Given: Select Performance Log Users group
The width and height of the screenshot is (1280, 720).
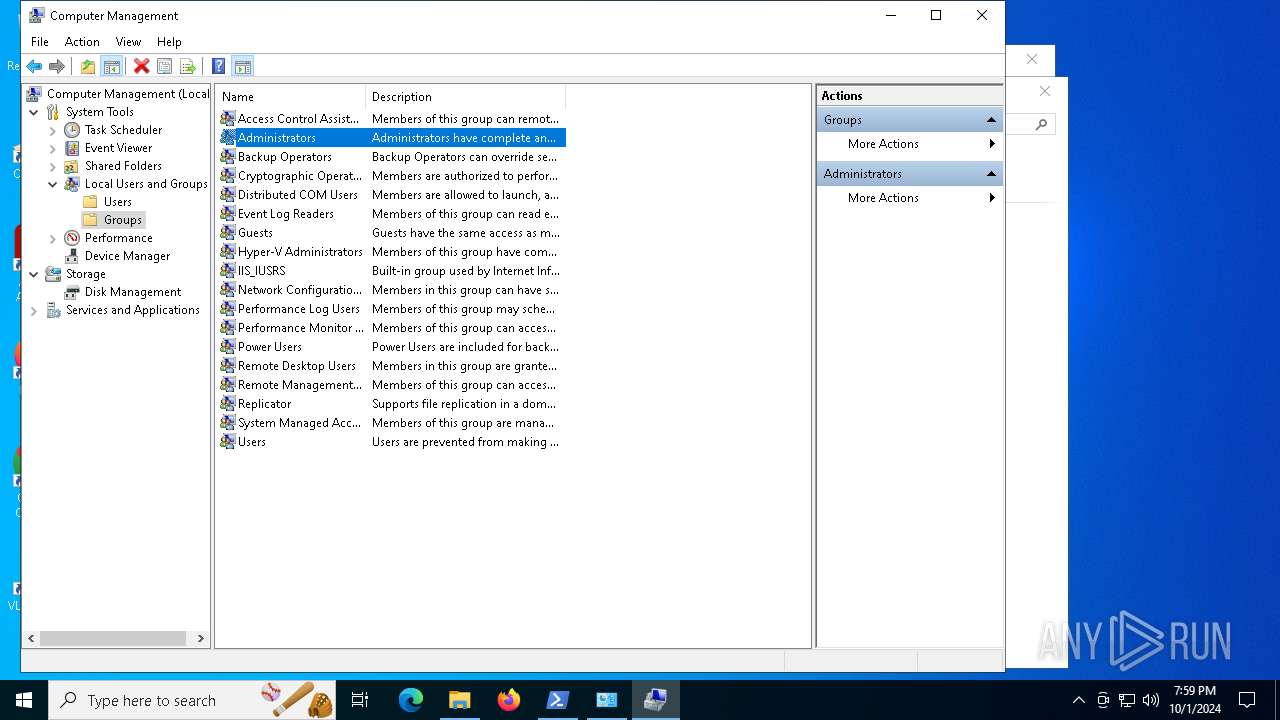Looking at the screenshot, I should click(391, 309).
